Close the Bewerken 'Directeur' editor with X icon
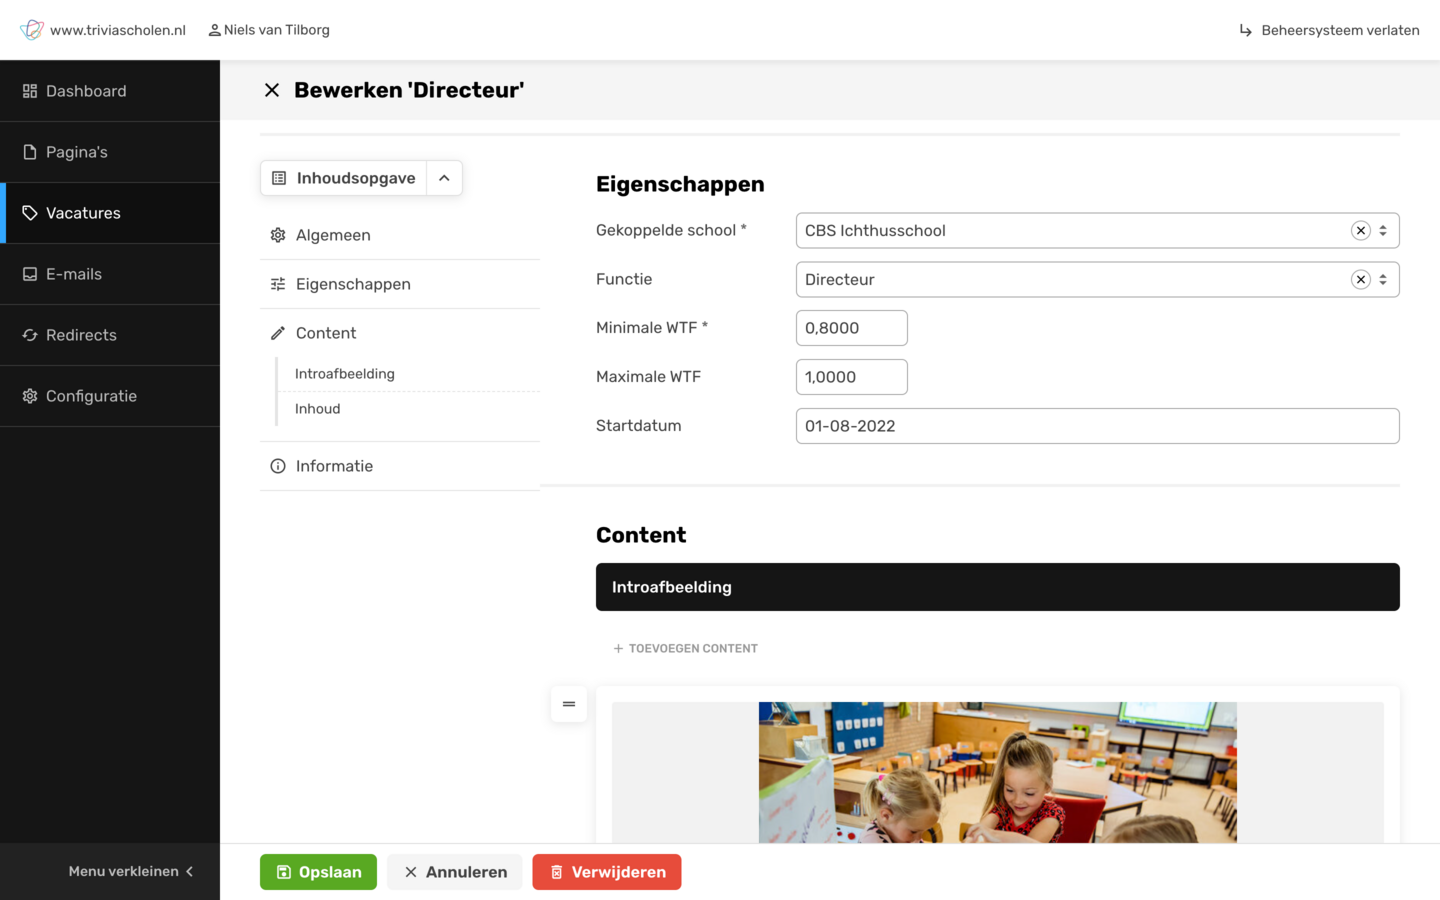Screen dimensions: 1440x900 (x=272, y=90)
